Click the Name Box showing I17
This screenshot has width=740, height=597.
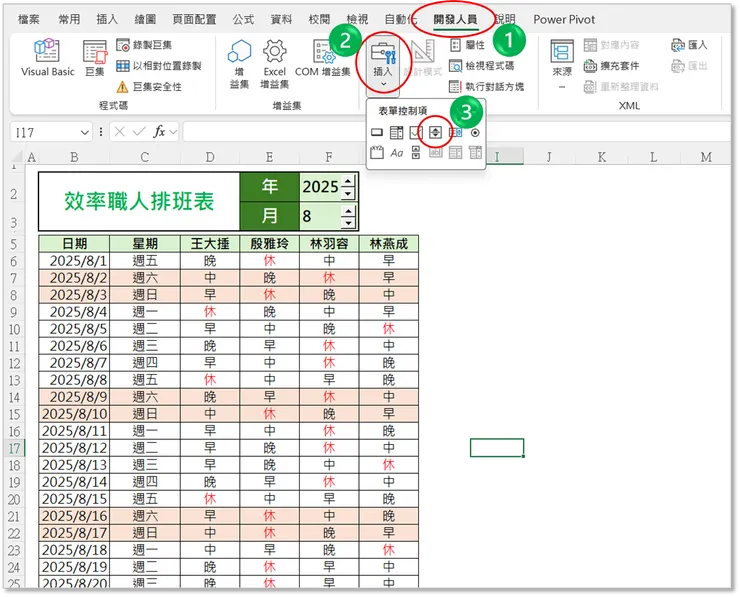coord(45,133)
